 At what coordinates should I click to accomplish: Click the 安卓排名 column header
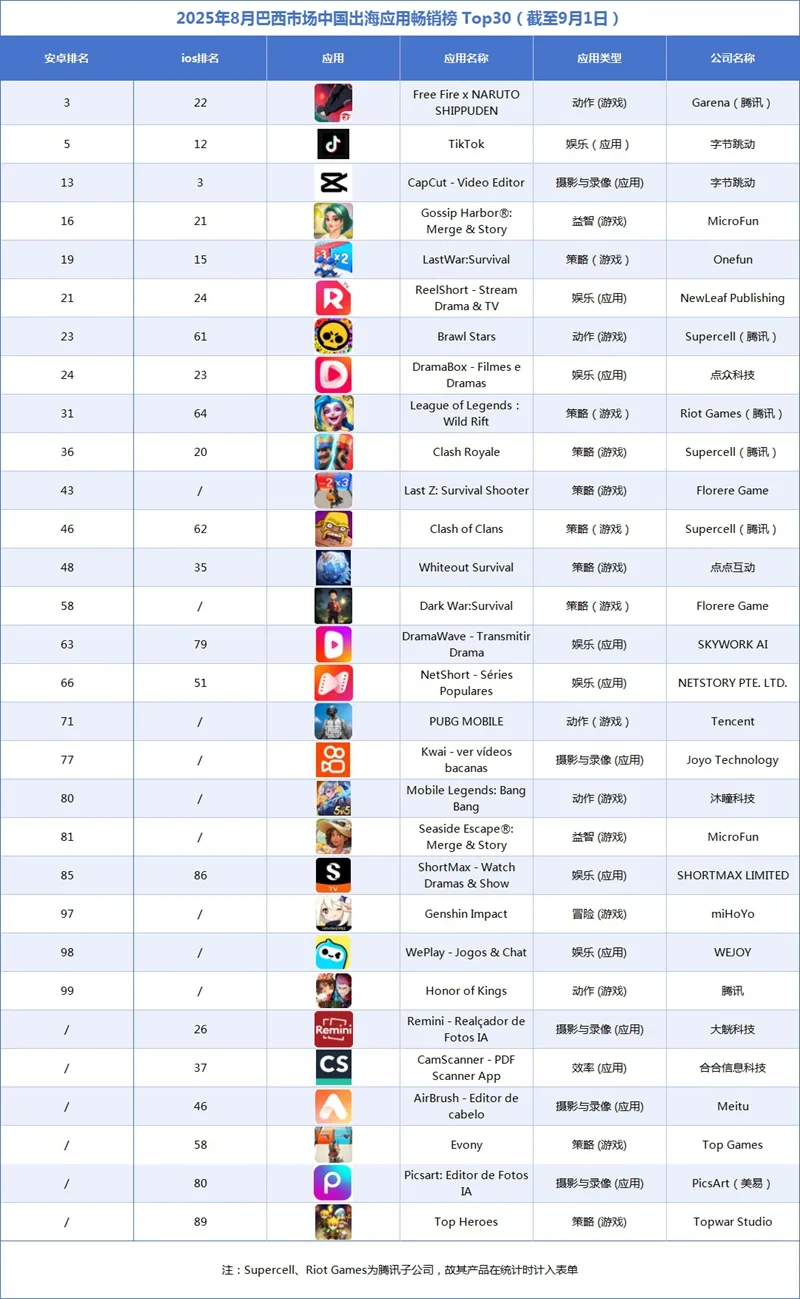(x=67, y=58)
